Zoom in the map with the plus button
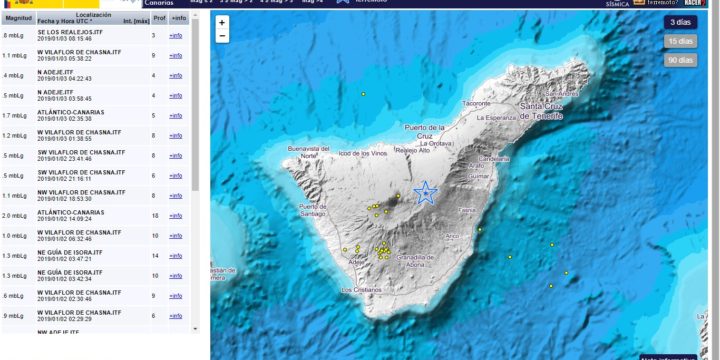 pos(222,22)
